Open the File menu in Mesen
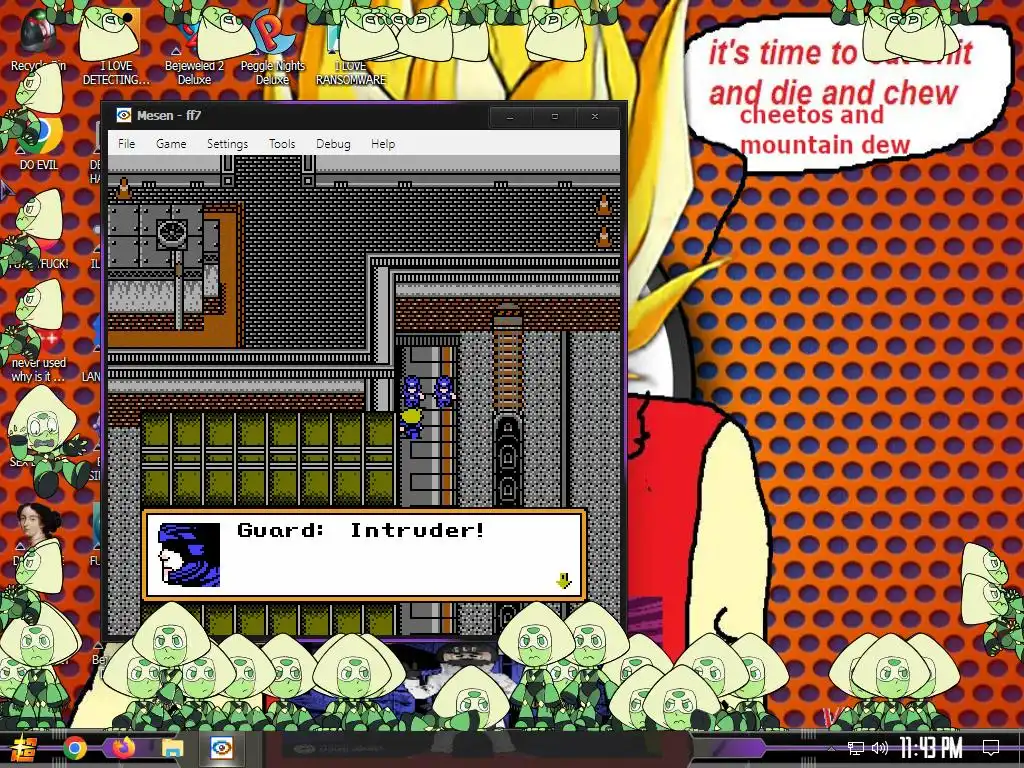This screenshot has width=1024, height=768. click(x=127, y=144)
